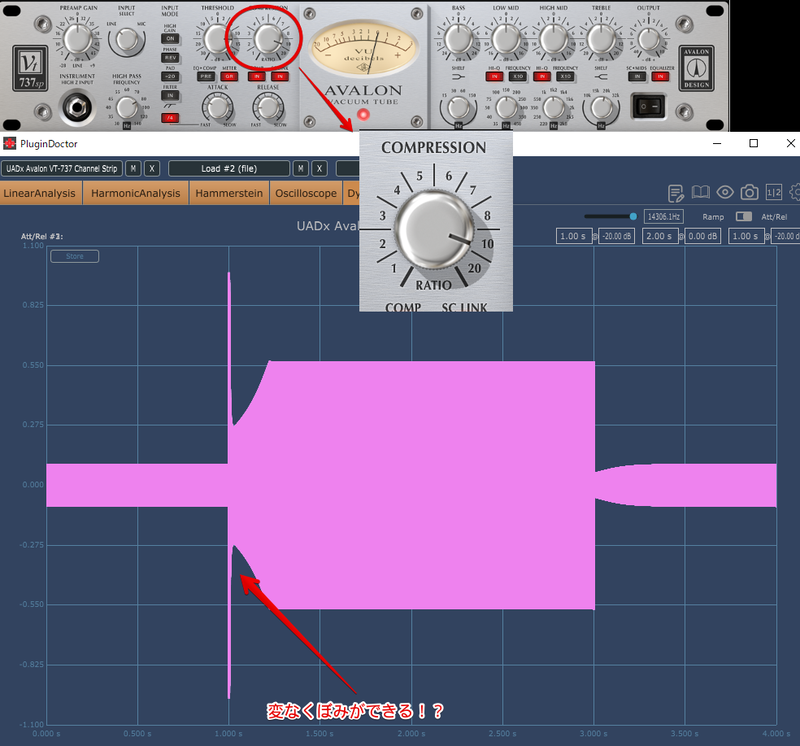Screen dimensions: 800x746
Task: Click the Treble gain knob
Action: coord(601,39)
